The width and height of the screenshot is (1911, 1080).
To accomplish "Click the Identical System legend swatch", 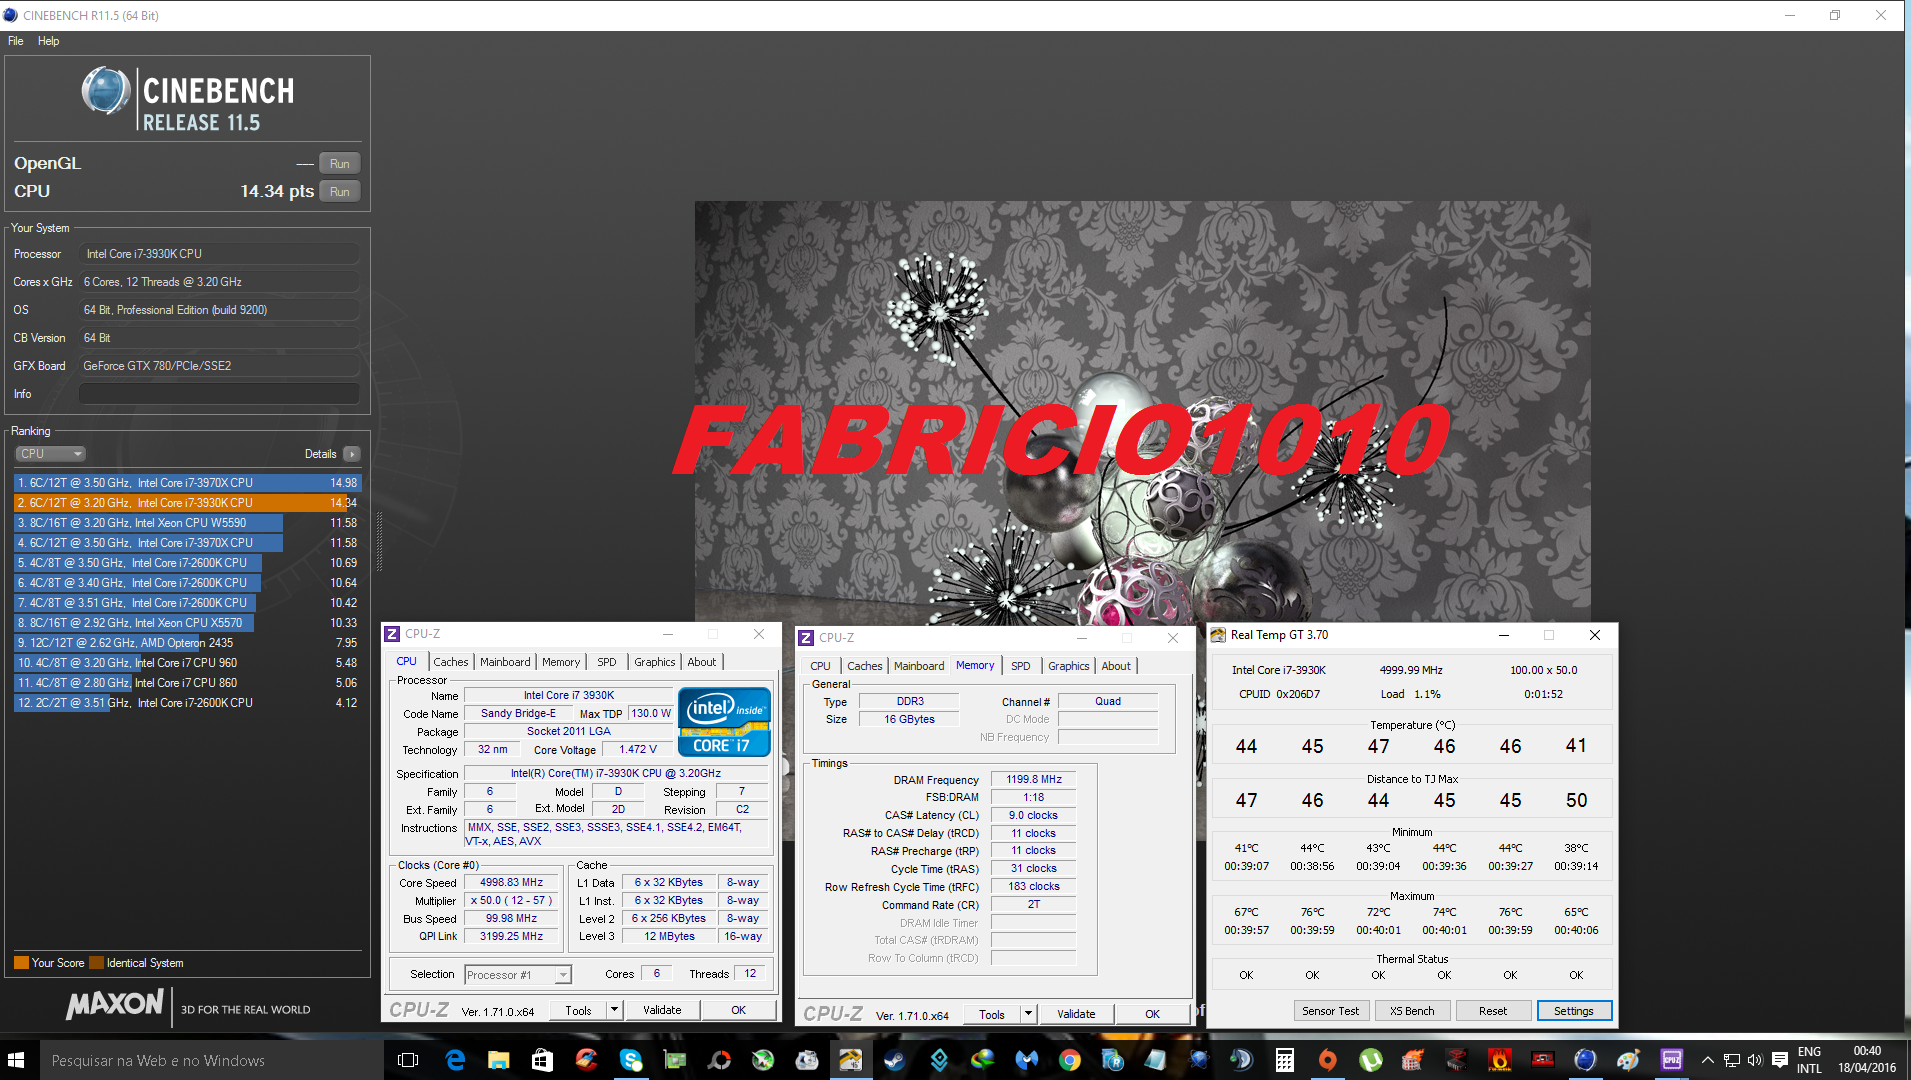I will (x=96, y=963).
